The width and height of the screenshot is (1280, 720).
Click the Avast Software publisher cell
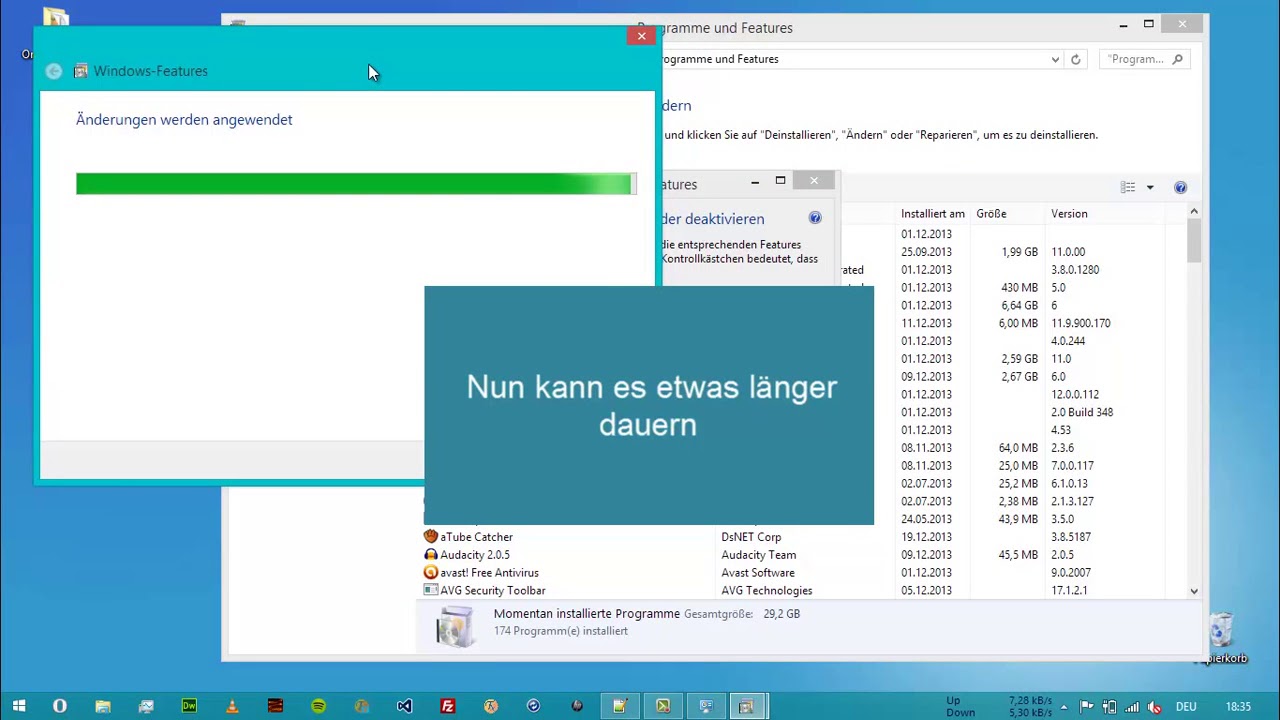coord(758,573)
